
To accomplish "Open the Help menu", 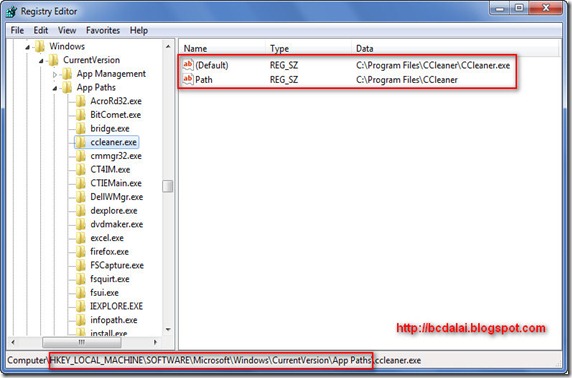I will 139,30.
